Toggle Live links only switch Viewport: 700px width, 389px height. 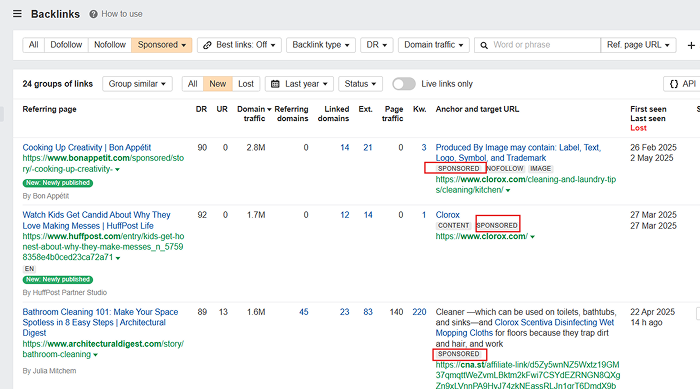[x=404, y=84]
